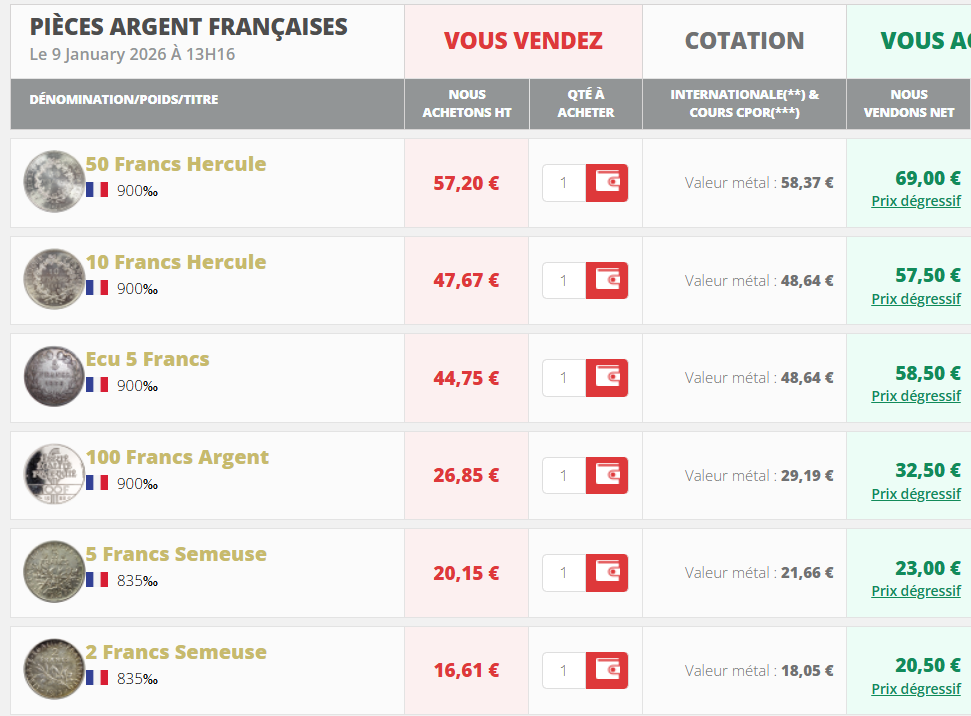
Task: Open the 100 Francs Argent coin thumbnail
Action: [x=53, y=474]
